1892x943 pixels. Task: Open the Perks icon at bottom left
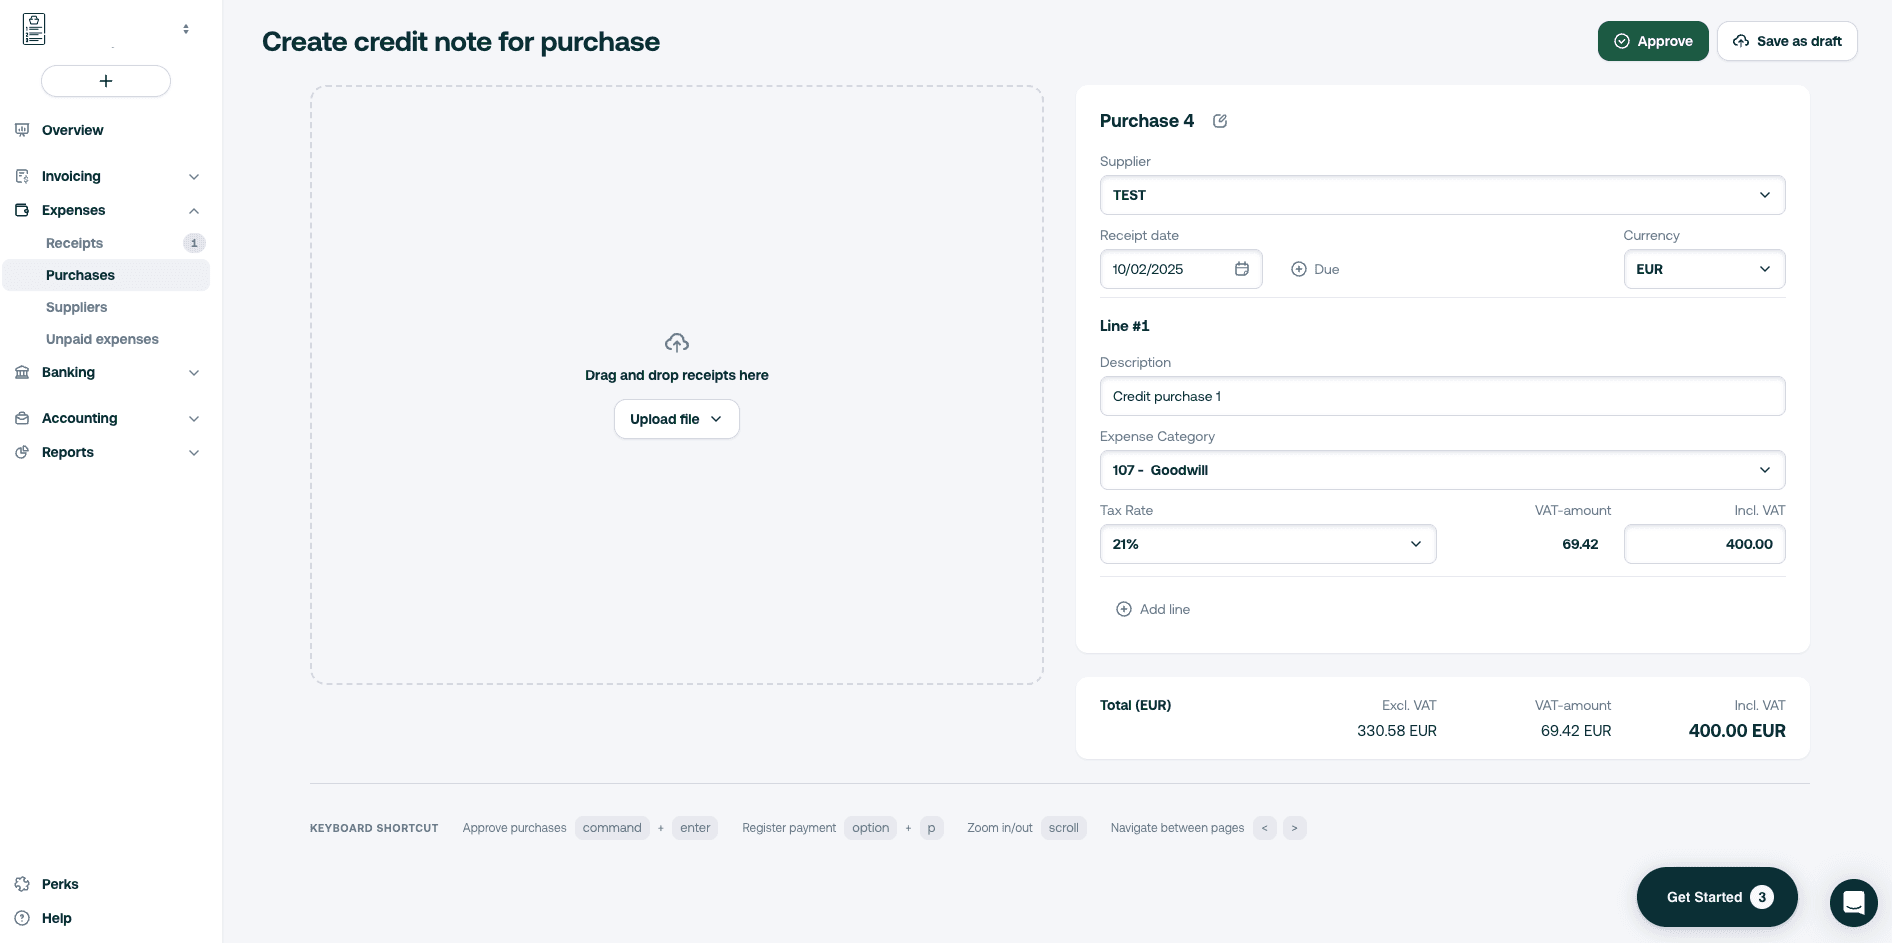(x=24, y=884)
